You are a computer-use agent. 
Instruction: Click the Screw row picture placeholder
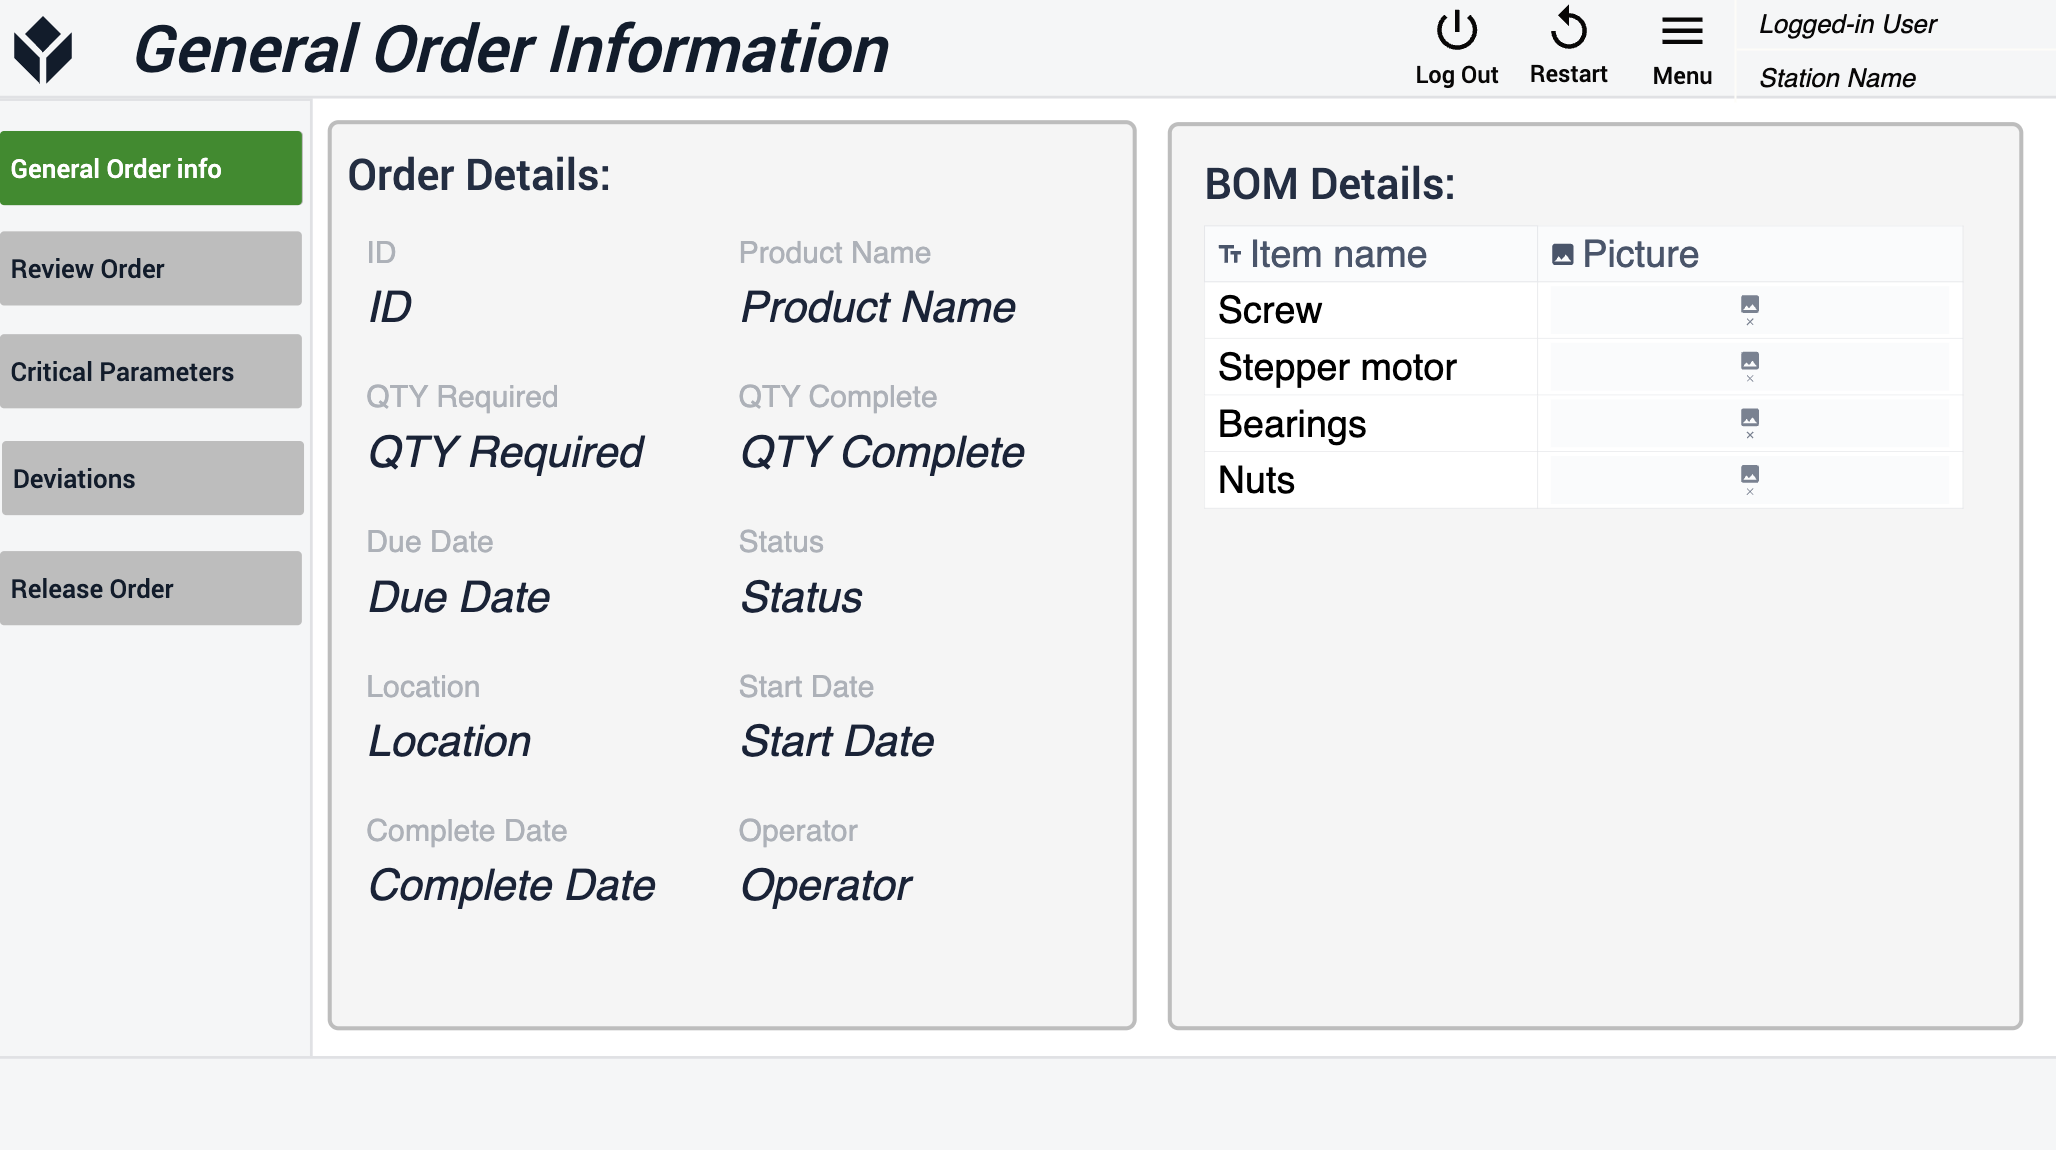click(x=1749, y=310)
